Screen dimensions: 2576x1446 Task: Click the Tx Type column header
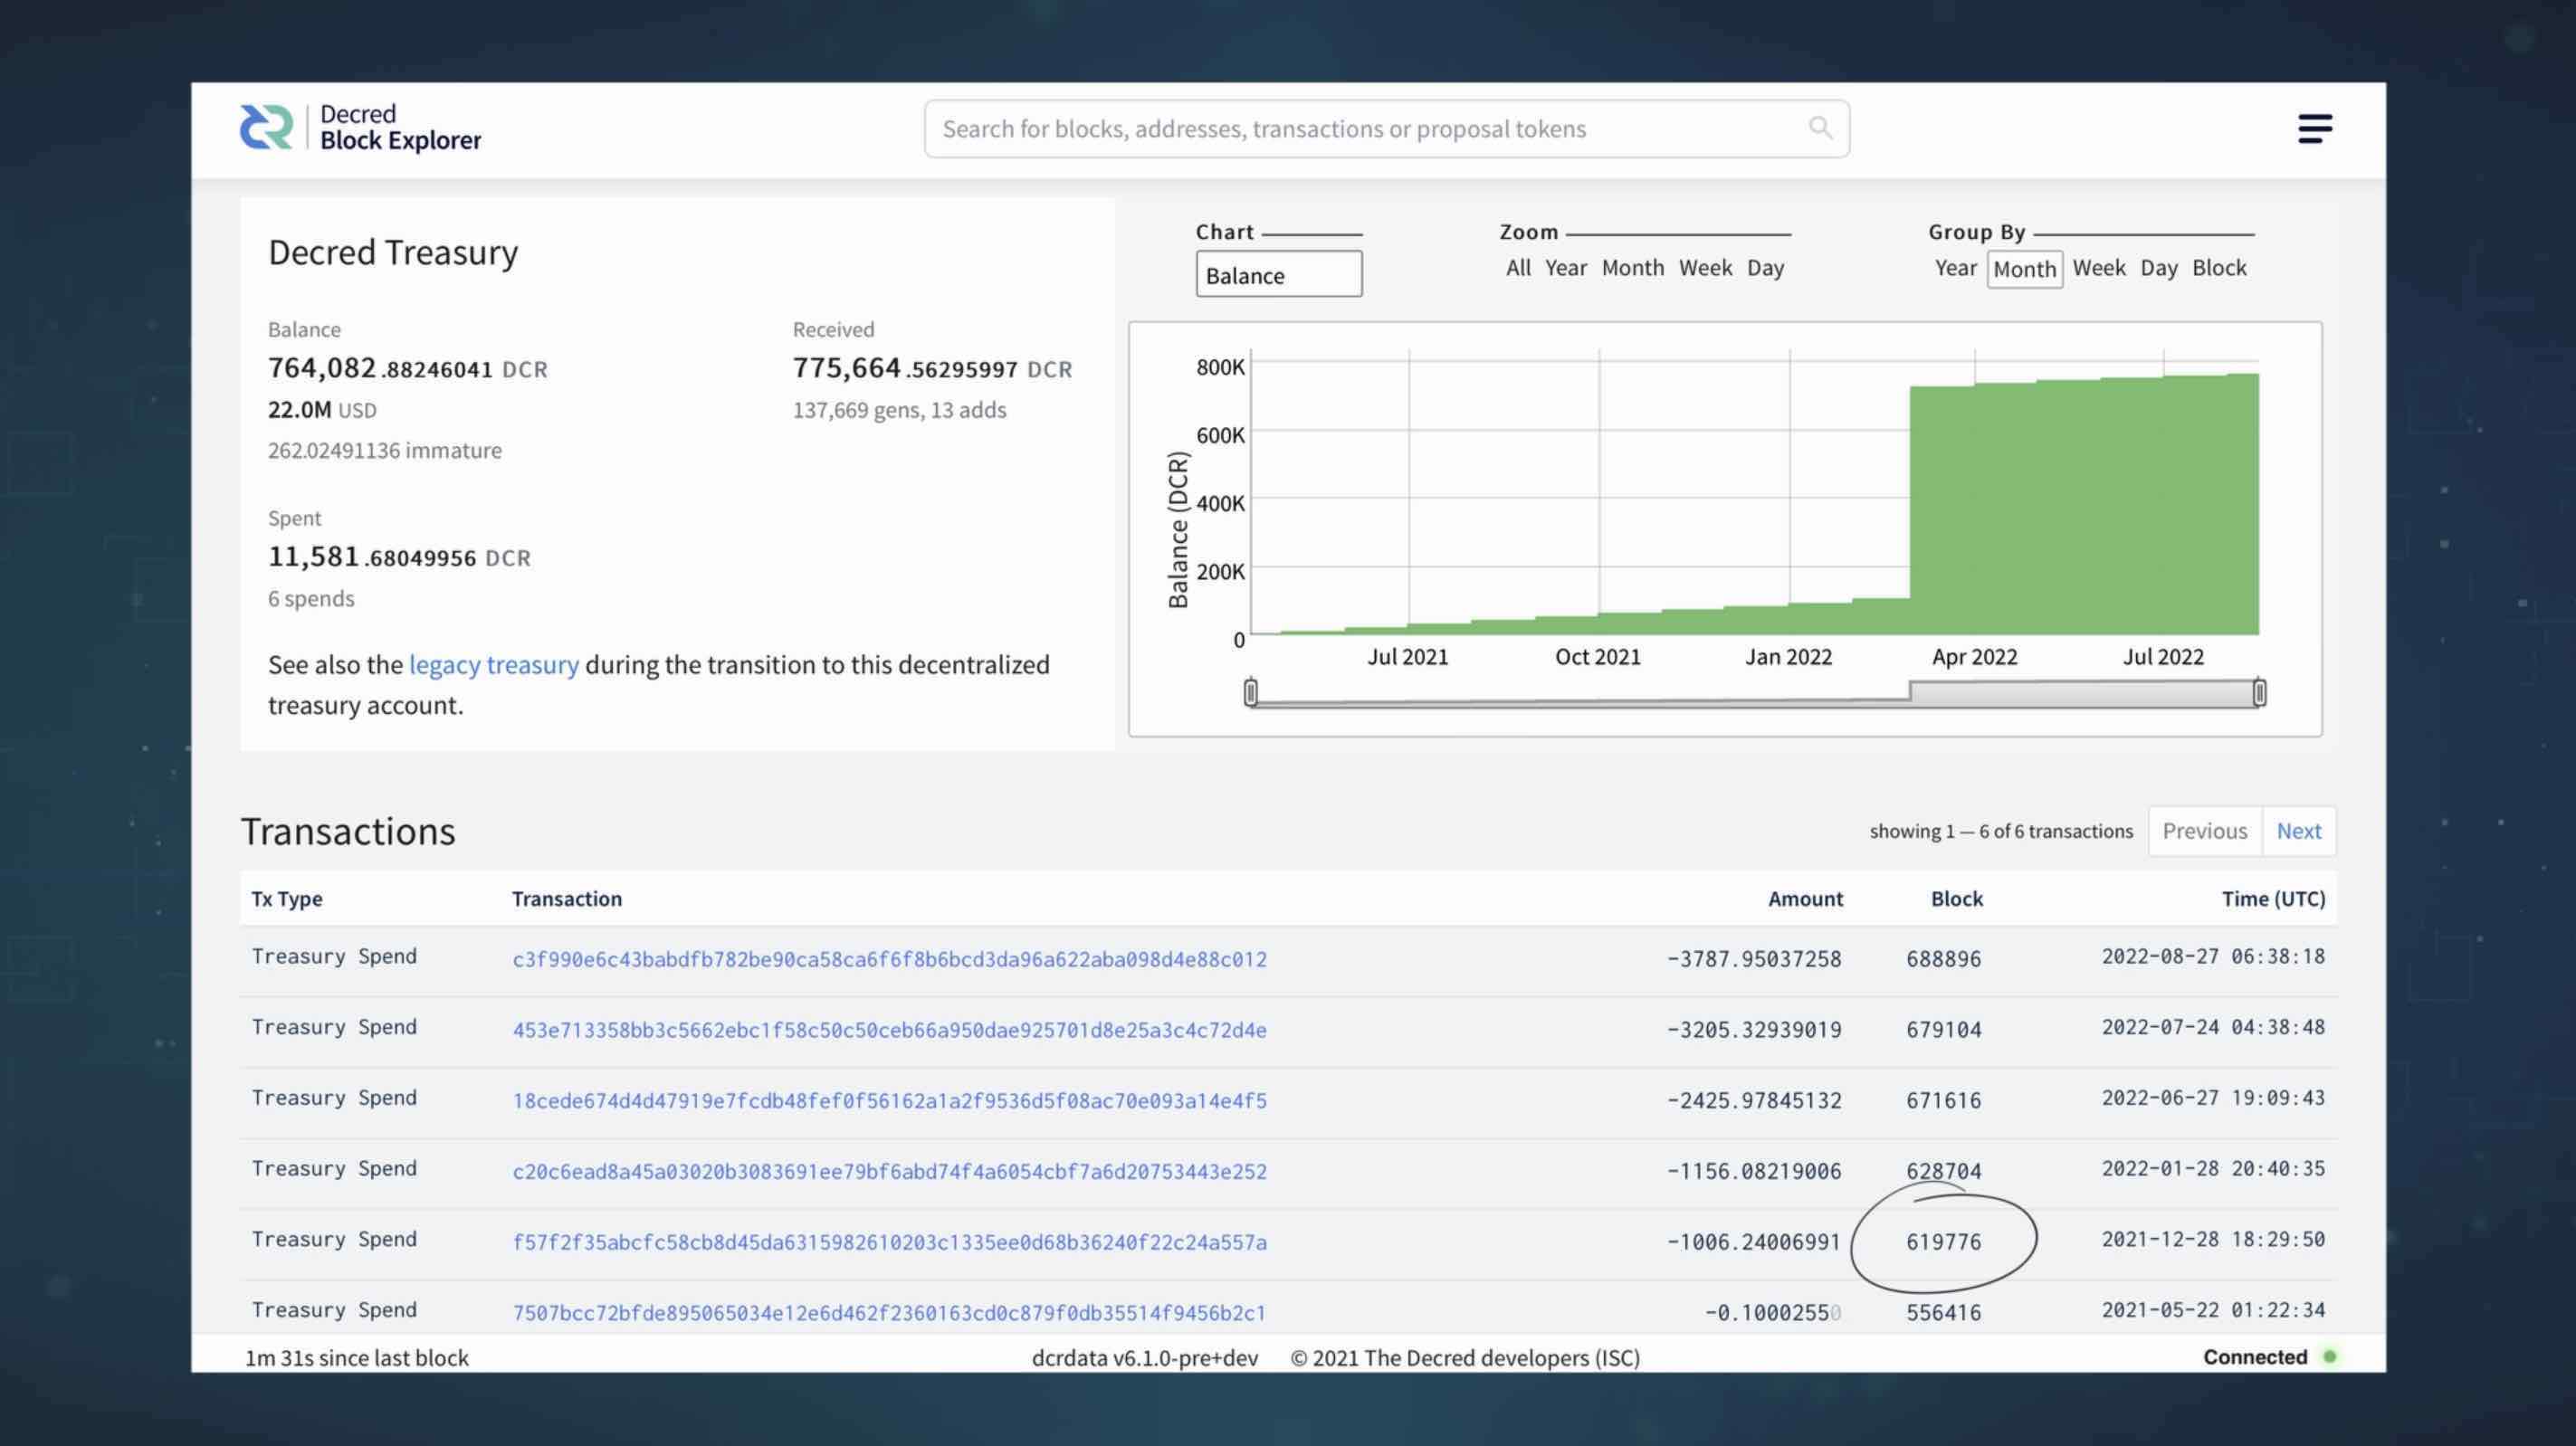click(x=287, y=898)
